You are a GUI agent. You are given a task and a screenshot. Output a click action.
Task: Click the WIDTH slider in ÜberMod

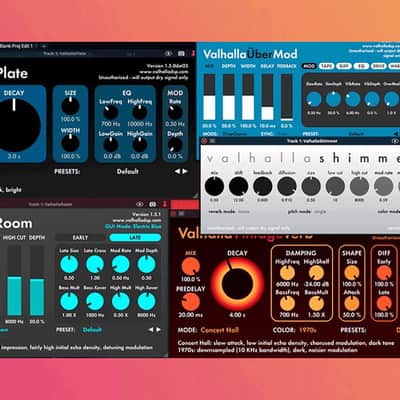pyautogui.click(x=248, y=97)
